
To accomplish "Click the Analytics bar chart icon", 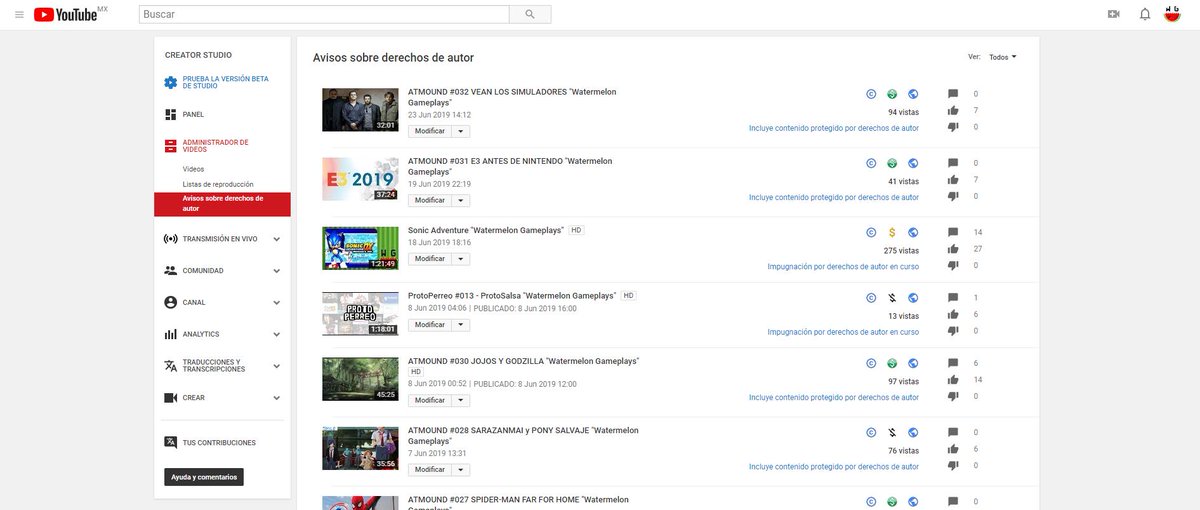I will coord(171,334).
